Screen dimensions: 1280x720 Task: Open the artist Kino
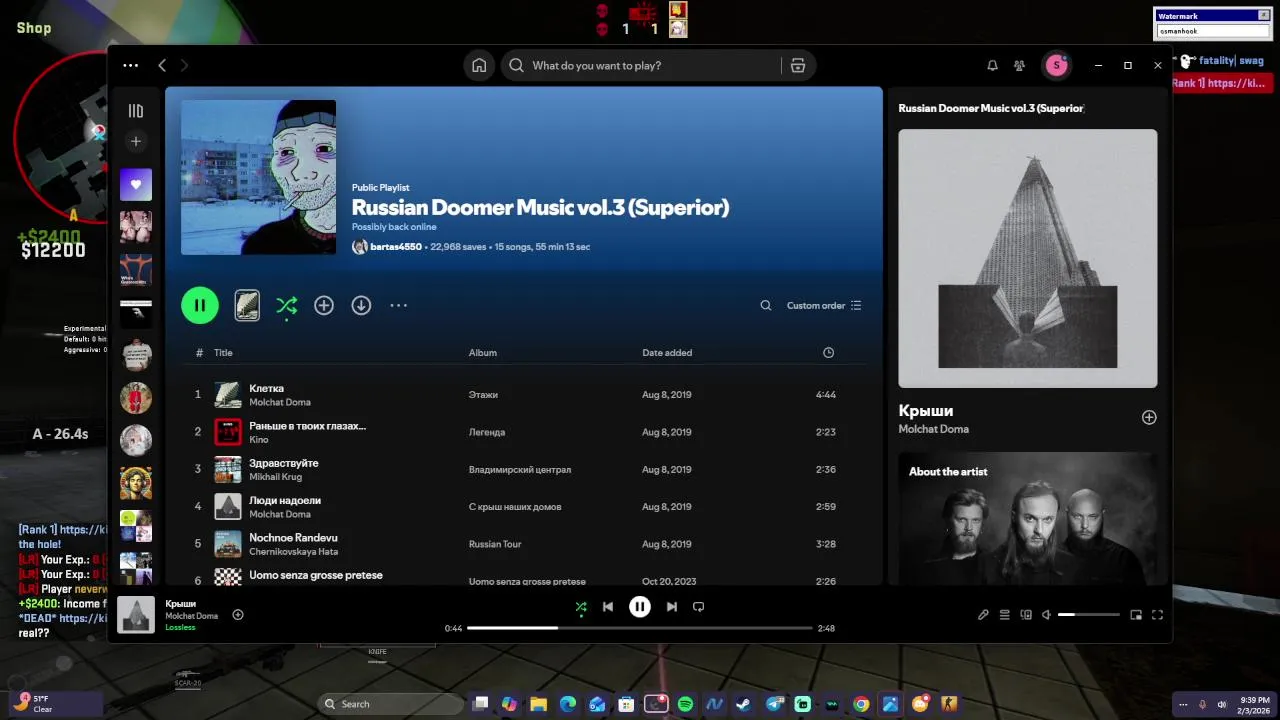coord(259,439)
